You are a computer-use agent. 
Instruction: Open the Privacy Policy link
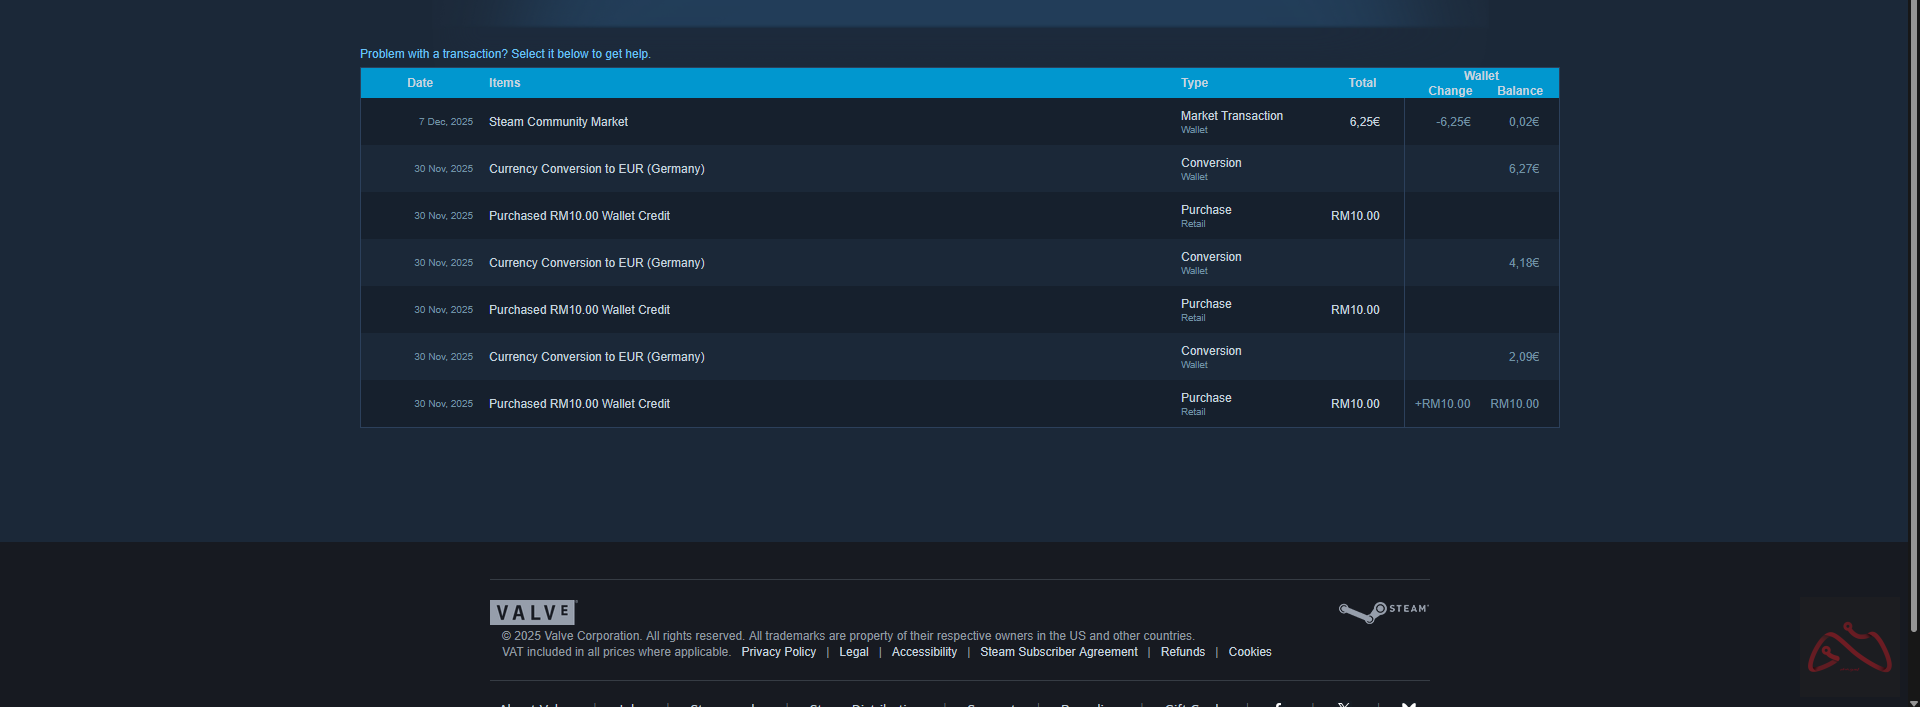coord(778,652)
